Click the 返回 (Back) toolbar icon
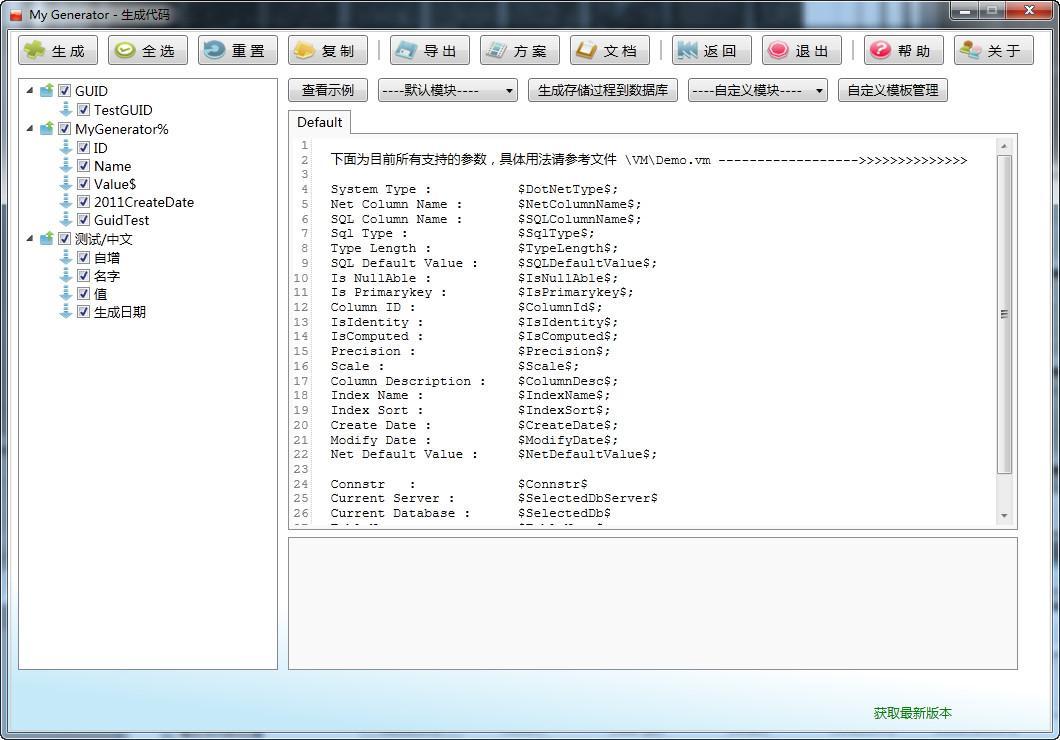1060x740 pixels. pyautogui.click(x=688, y=51)
